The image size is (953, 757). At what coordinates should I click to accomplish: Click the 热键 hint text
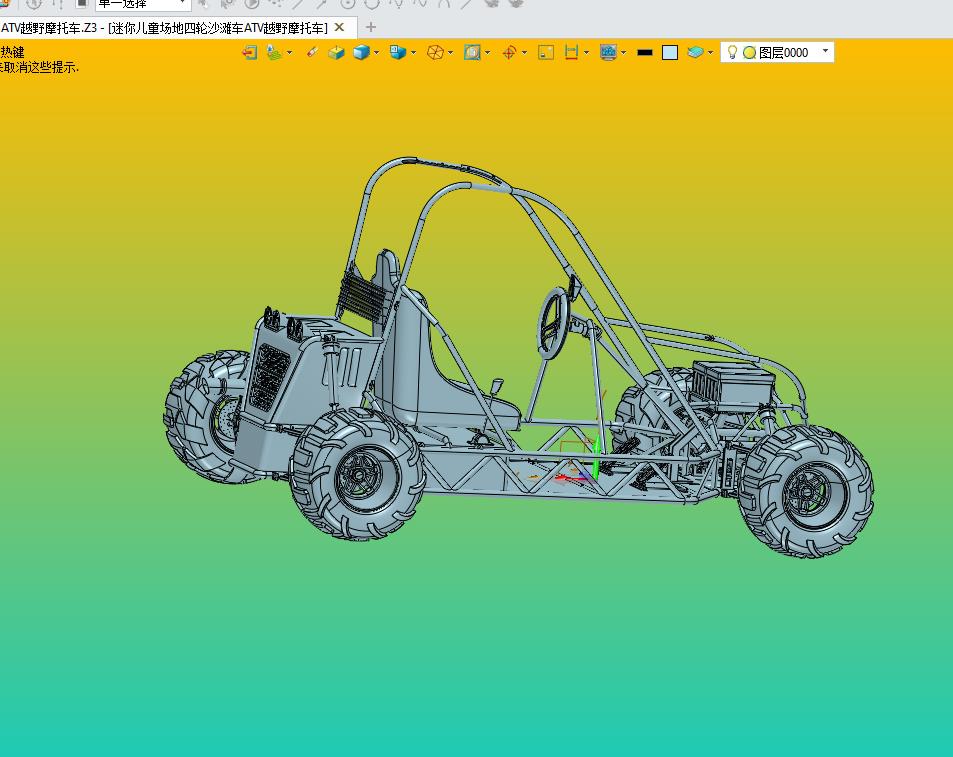pyautogui.click(x=12, y=52)
